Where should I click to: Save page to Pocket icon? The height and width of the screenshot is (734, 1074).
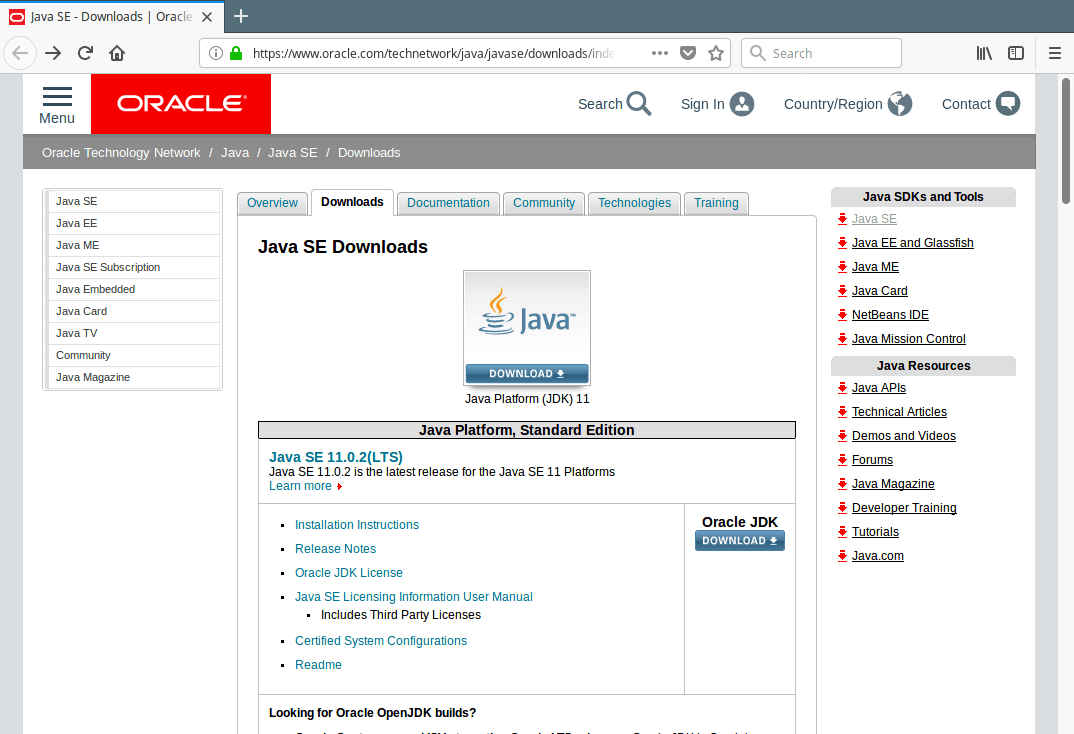(688, 53)
